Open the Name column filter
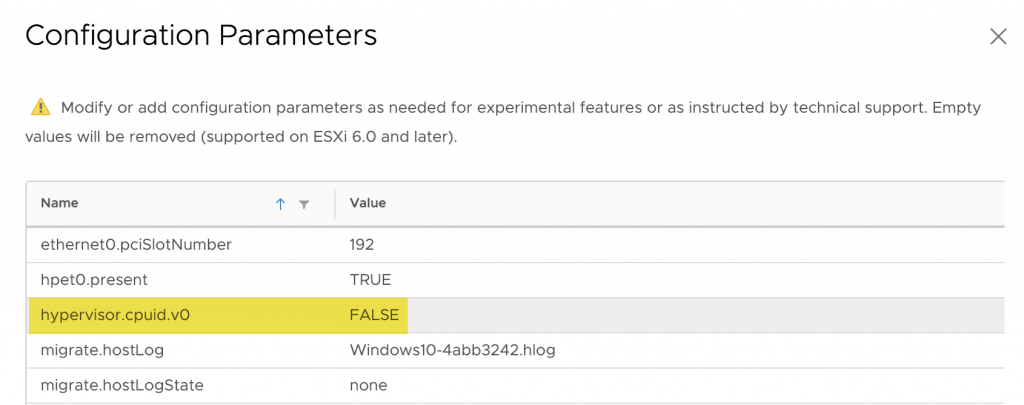1024x405 pixels. point(304,204)
